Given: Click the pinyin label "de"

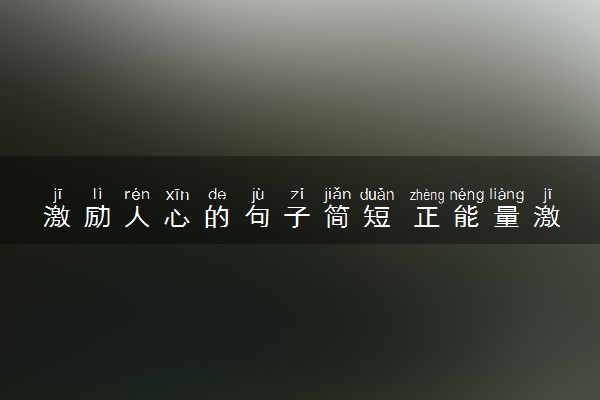Looking at the screenshot, I should click(217, 195).
